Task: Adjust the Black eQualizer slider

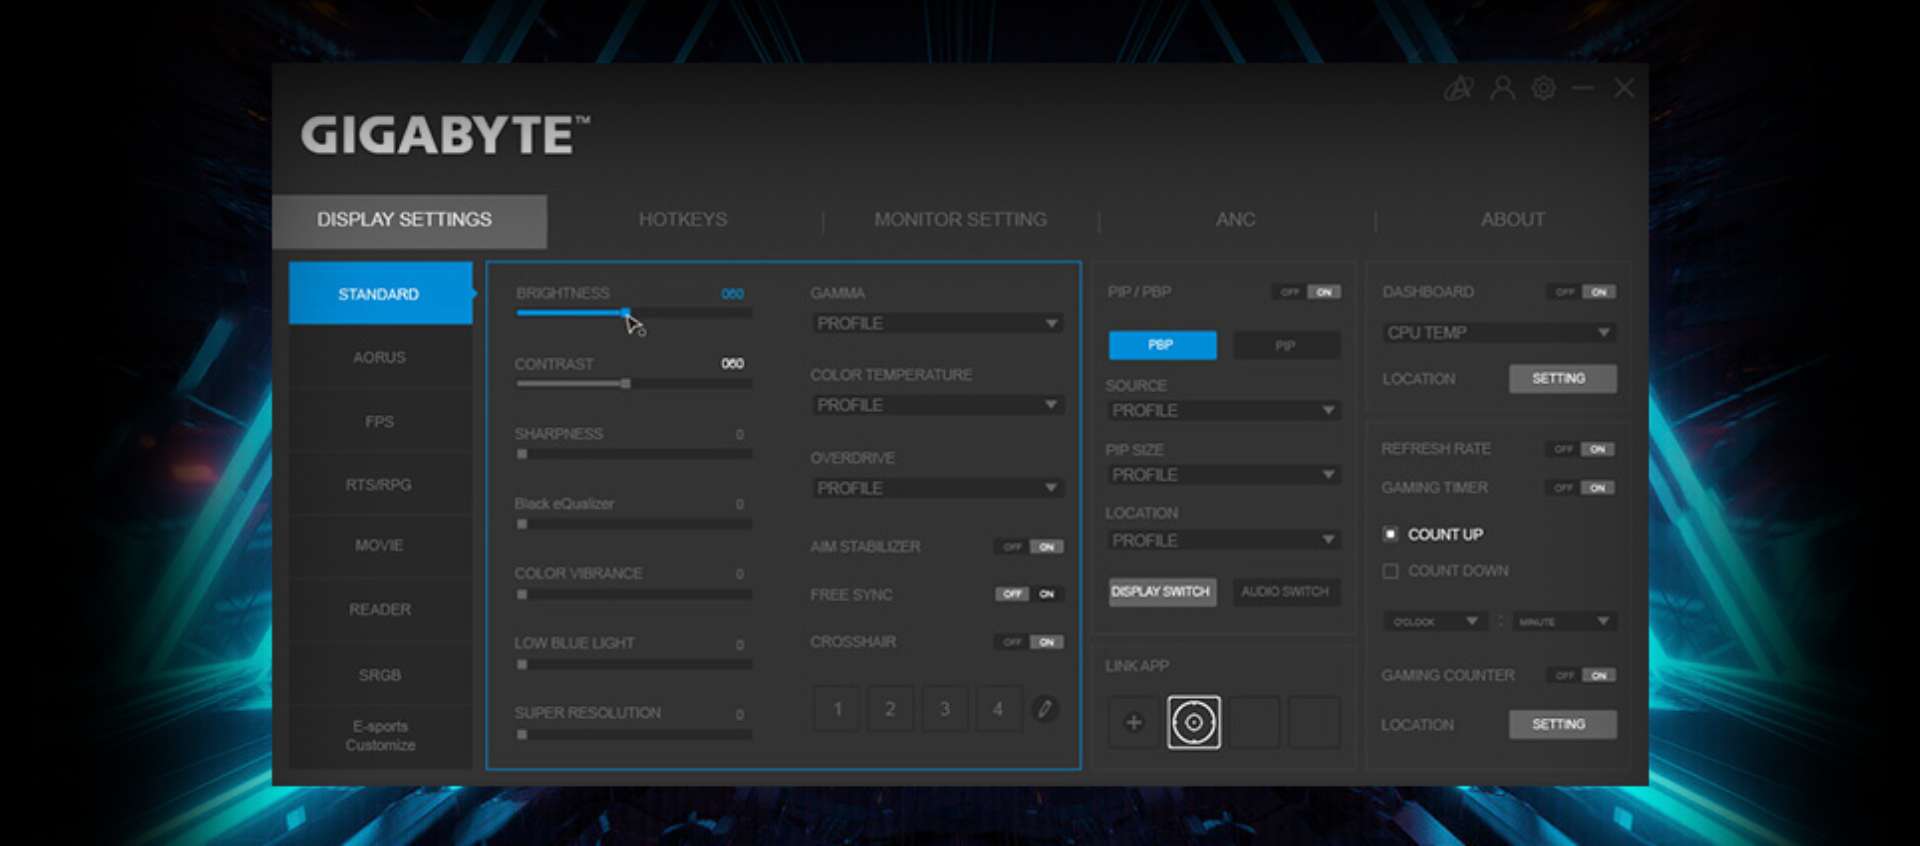Action: click(633, 524)
